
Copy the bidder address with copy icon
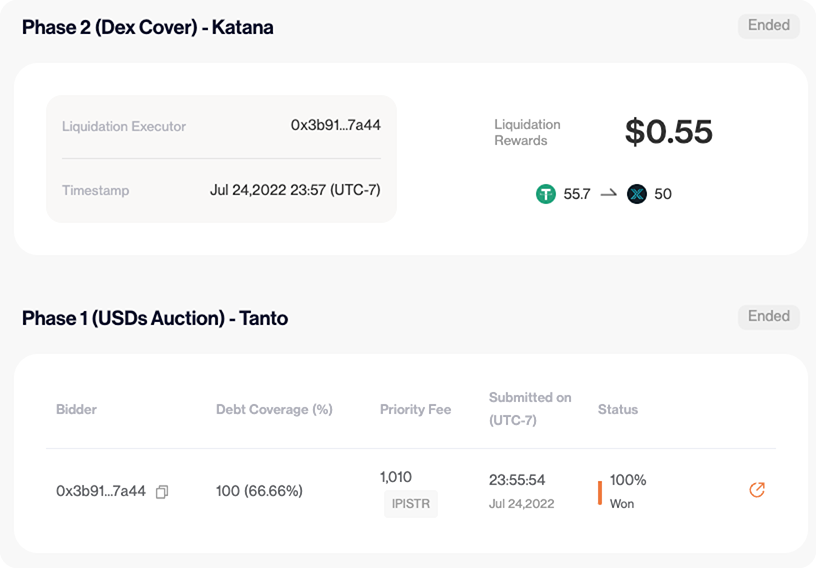pyautogui.click(x=162, y=492)
